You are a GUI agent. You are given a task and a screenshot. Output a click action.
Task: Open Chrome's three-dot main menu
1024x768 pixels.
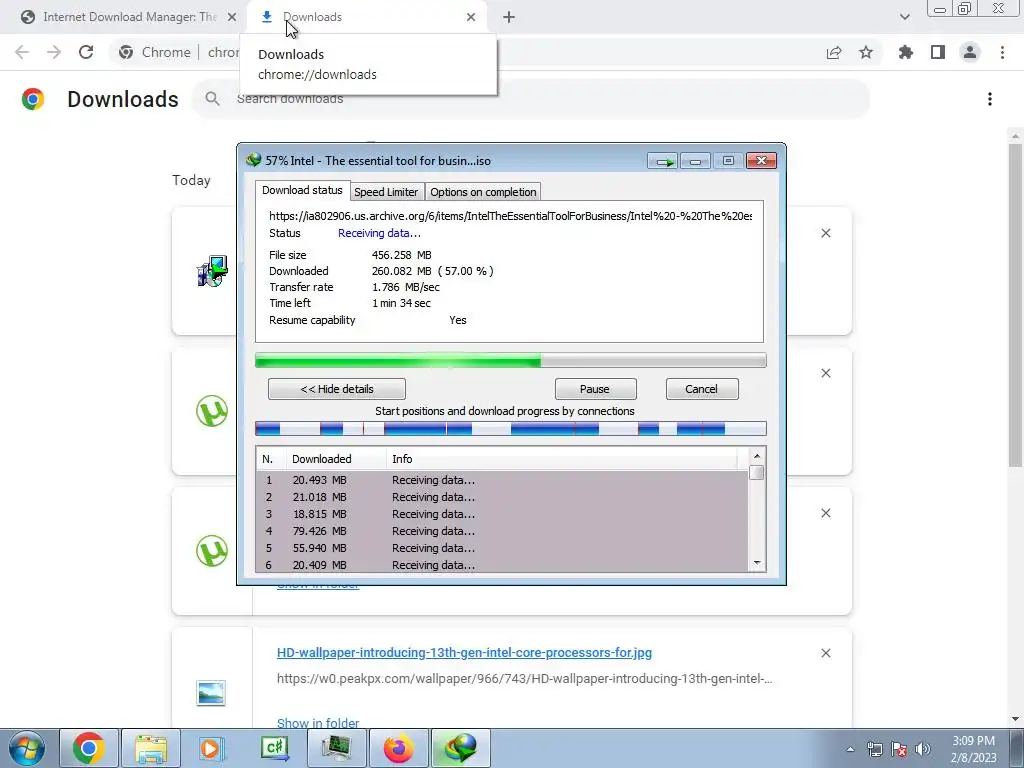1002,52
